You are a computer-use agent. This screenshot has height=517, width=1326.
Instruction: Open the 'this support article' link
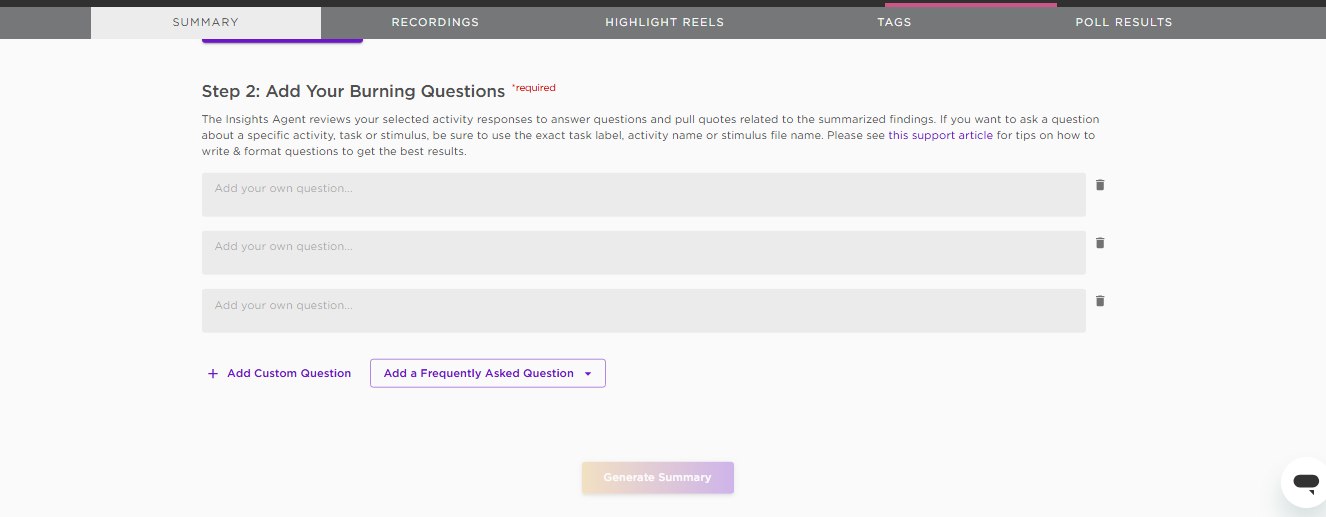940,135
